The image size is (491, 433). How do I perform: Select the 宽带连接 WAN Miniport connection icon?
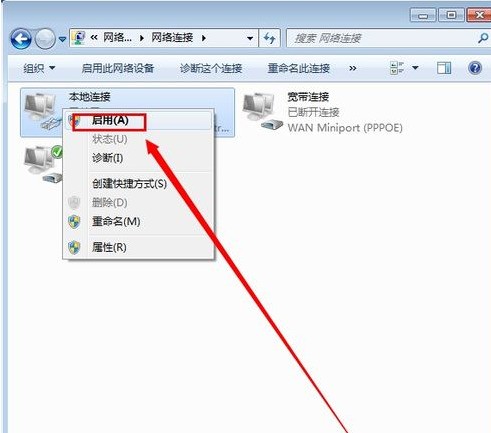coord(262,112)
